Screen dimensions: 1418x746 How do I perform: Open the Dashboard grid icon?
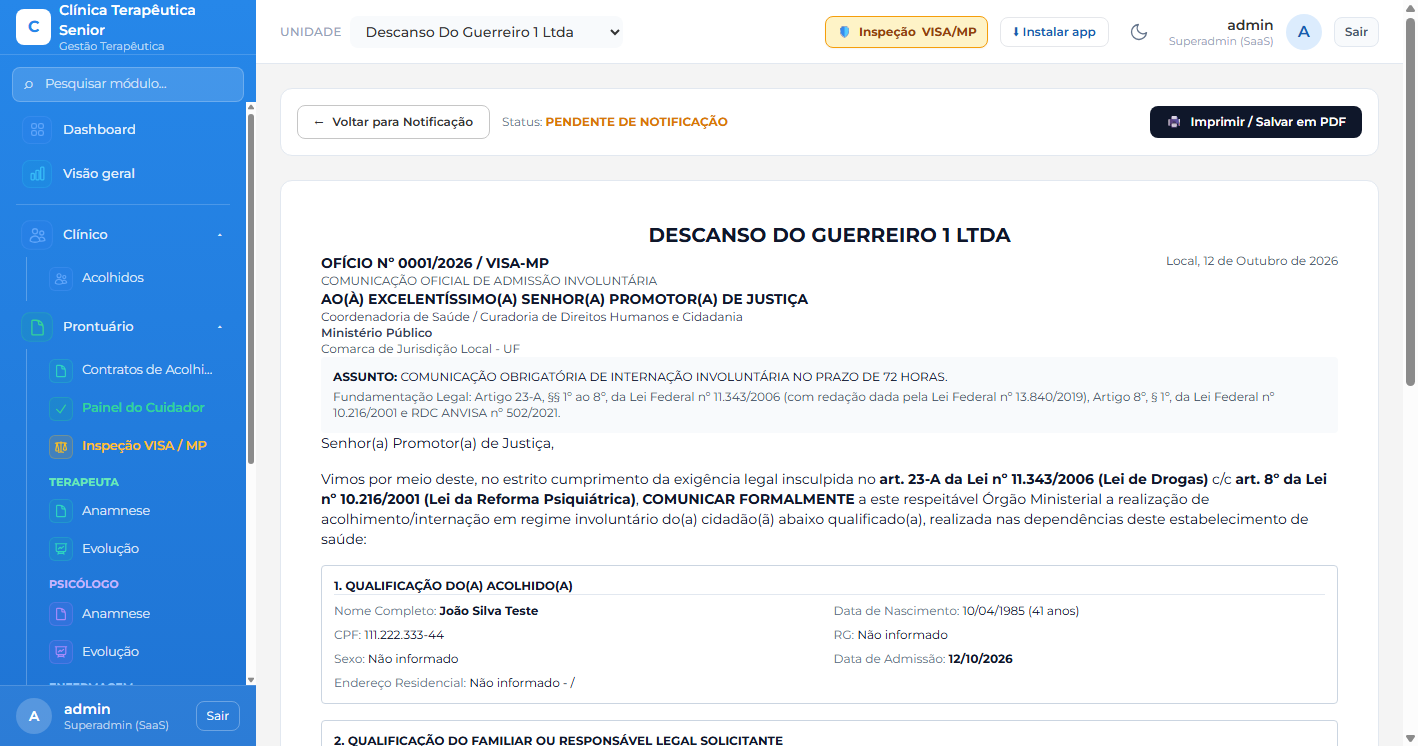(x=37, y=129)
